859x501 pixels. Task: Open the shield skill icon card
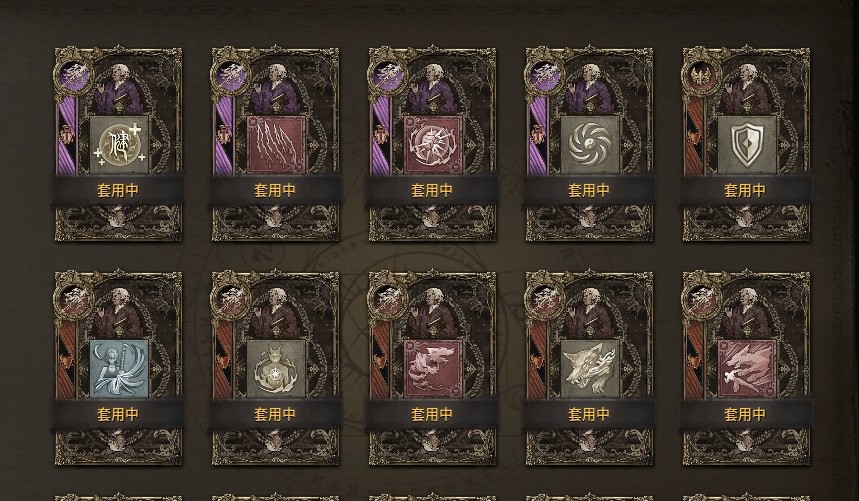(747, 145)
